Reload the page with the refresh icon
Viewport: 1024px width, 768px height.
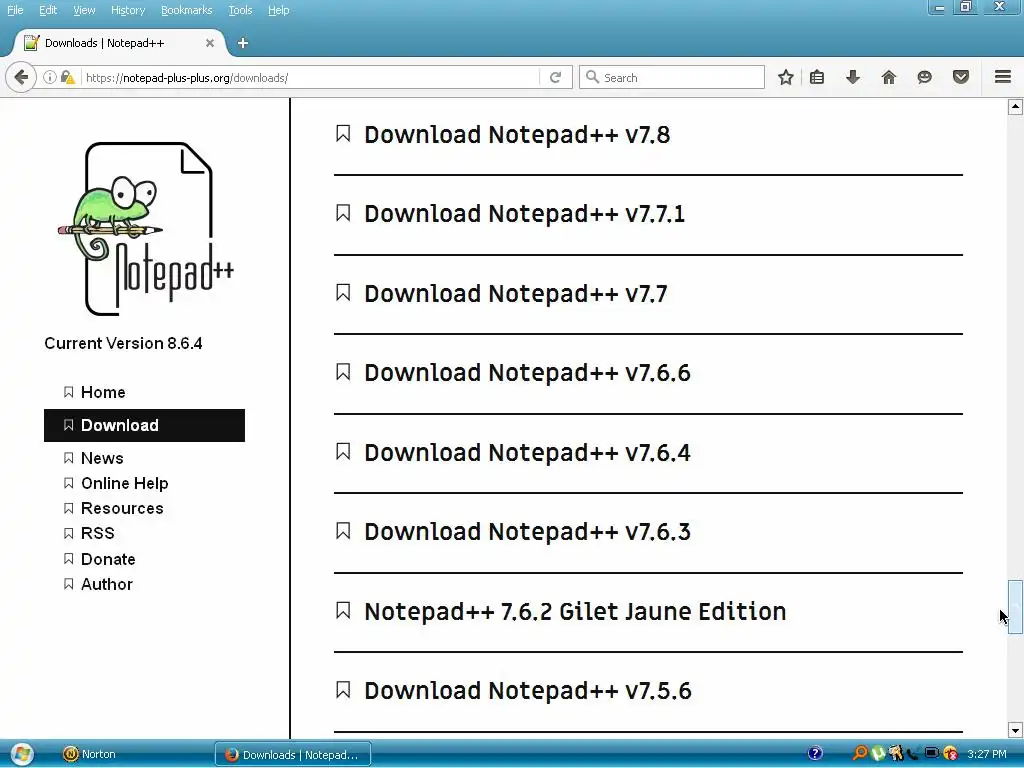click(x=555, y=78)
